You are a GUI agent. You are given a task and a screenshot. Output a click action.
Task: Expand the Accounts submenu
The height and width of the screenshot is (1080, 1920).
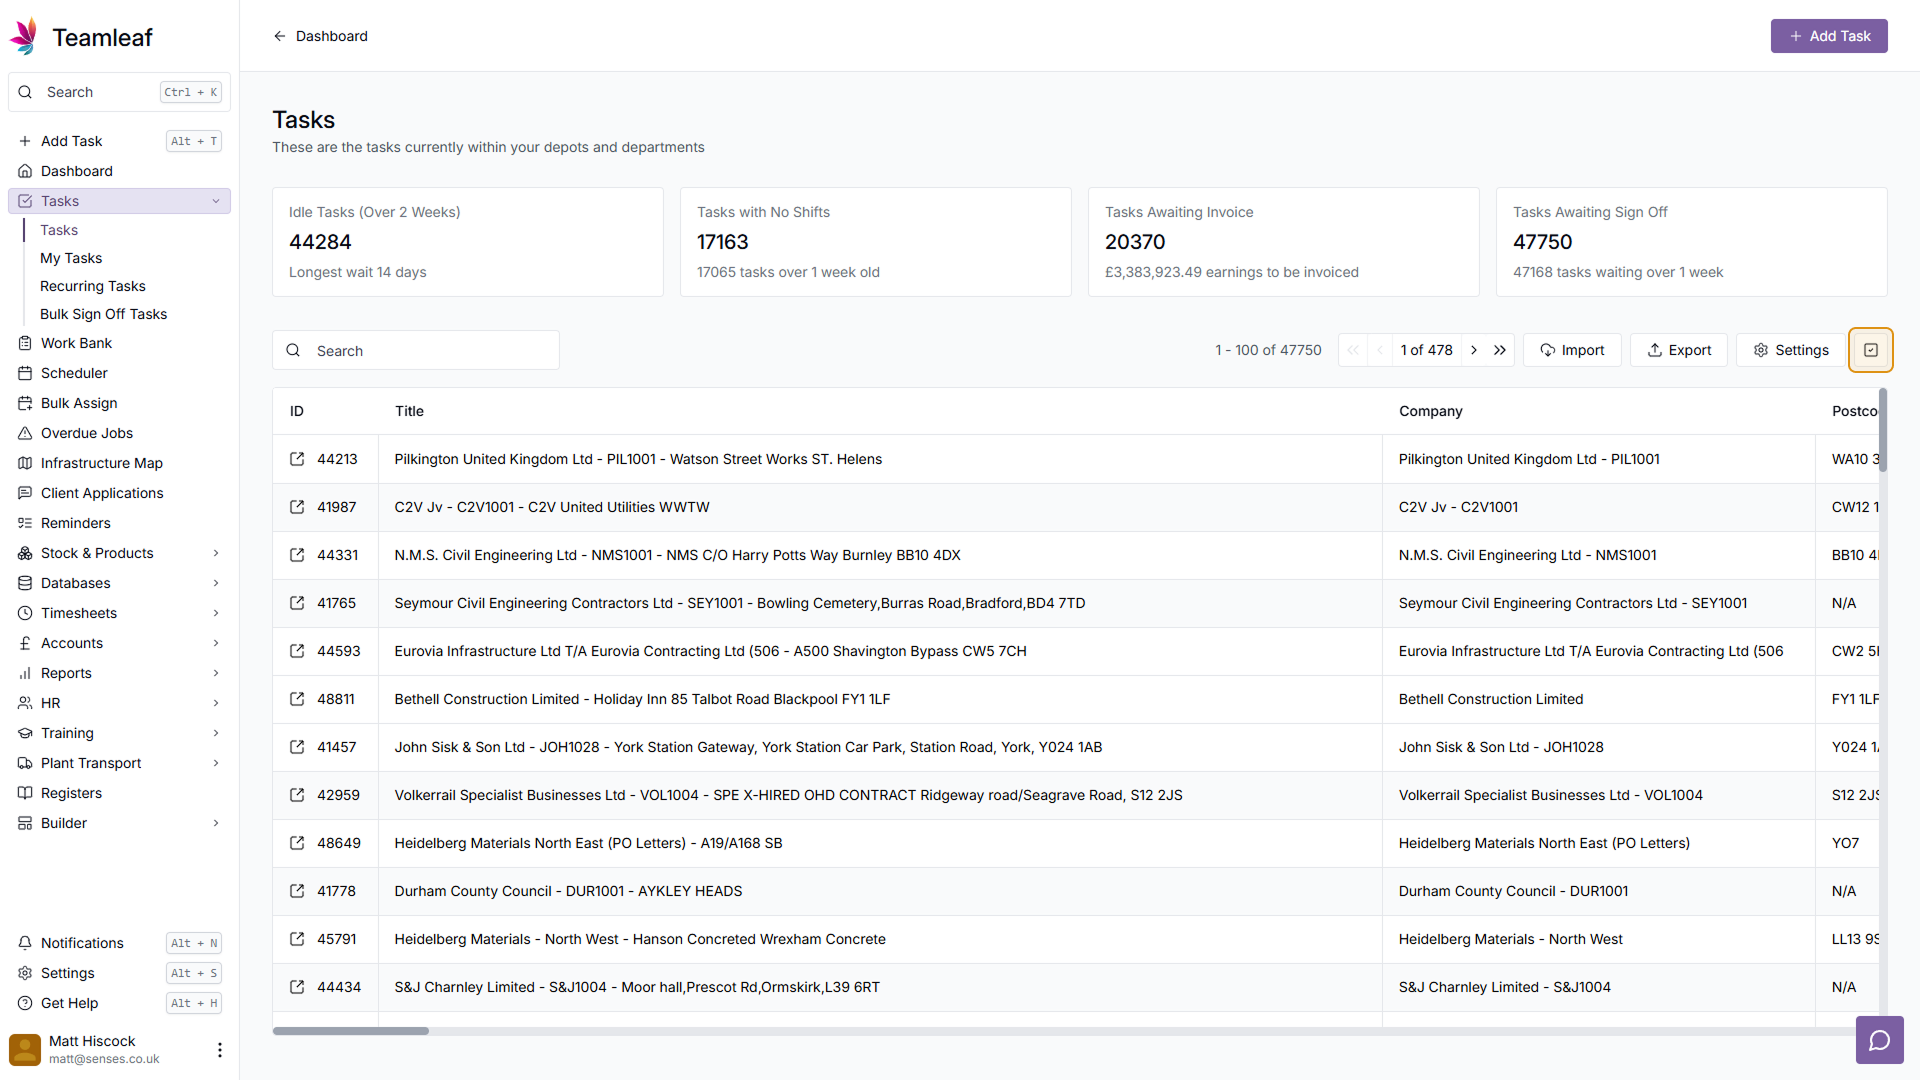click(x=216, y=643)
